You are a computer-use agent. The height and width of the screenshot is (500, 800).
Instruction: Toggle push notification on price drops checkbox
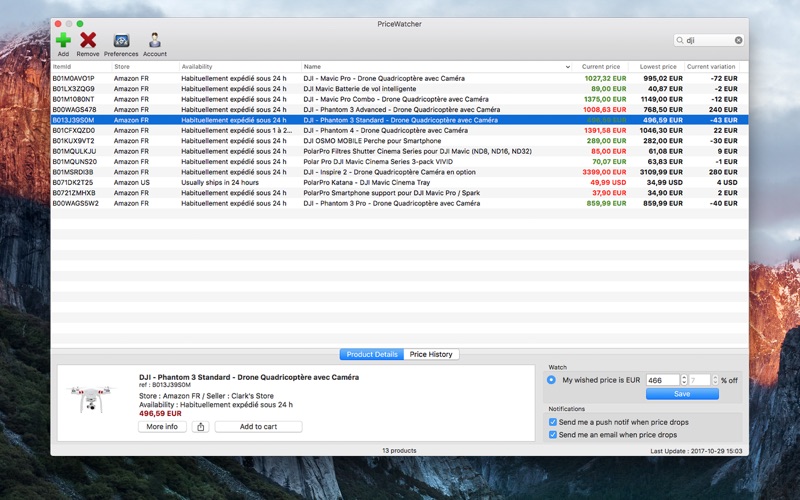coord(553,422)
